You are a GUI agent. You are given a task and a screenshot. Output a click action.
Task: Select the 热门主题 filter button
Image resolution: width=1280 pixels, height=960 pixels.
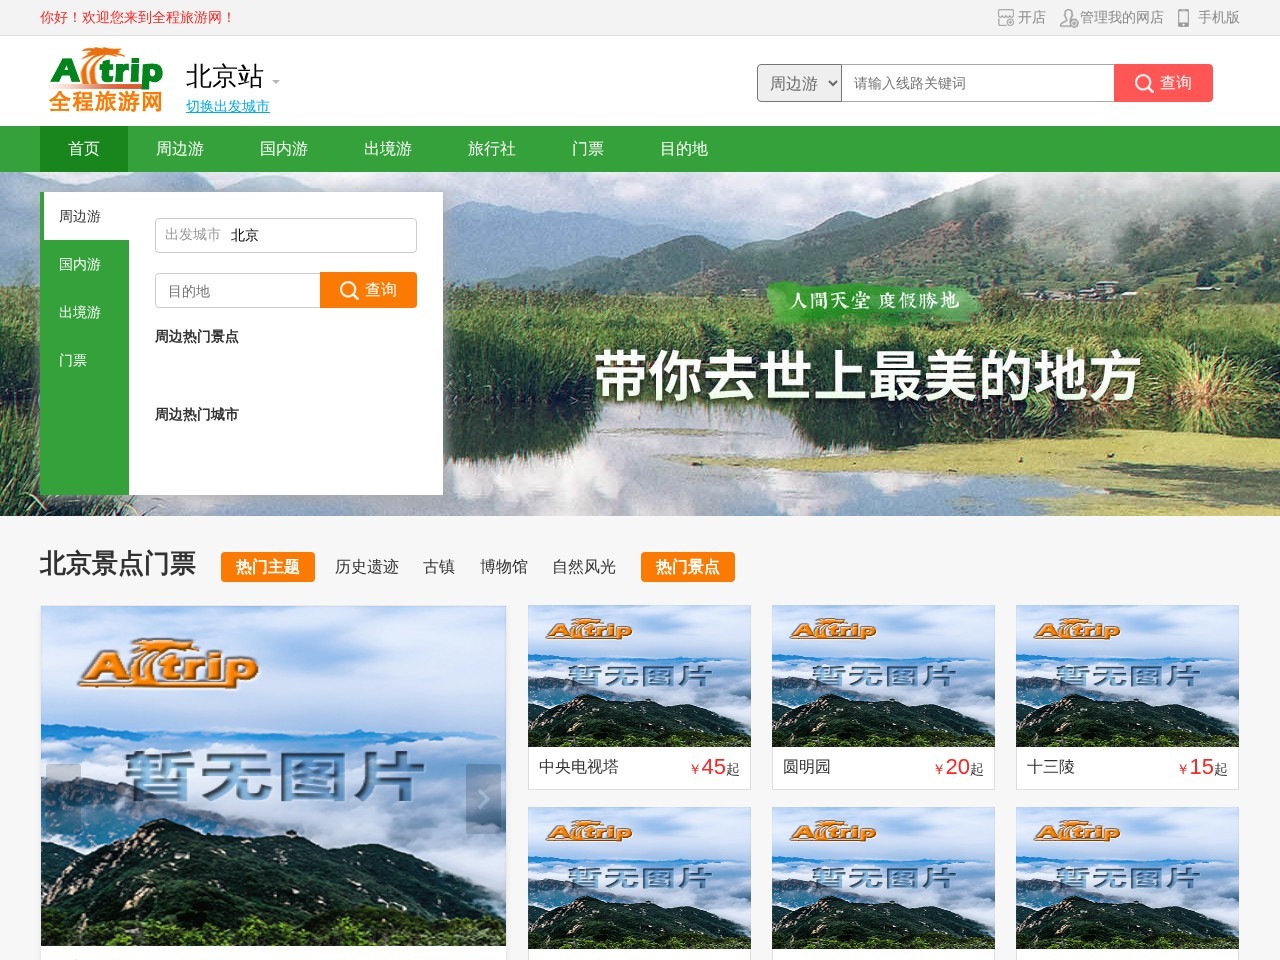pyautogui.click(x=267, y=567)
